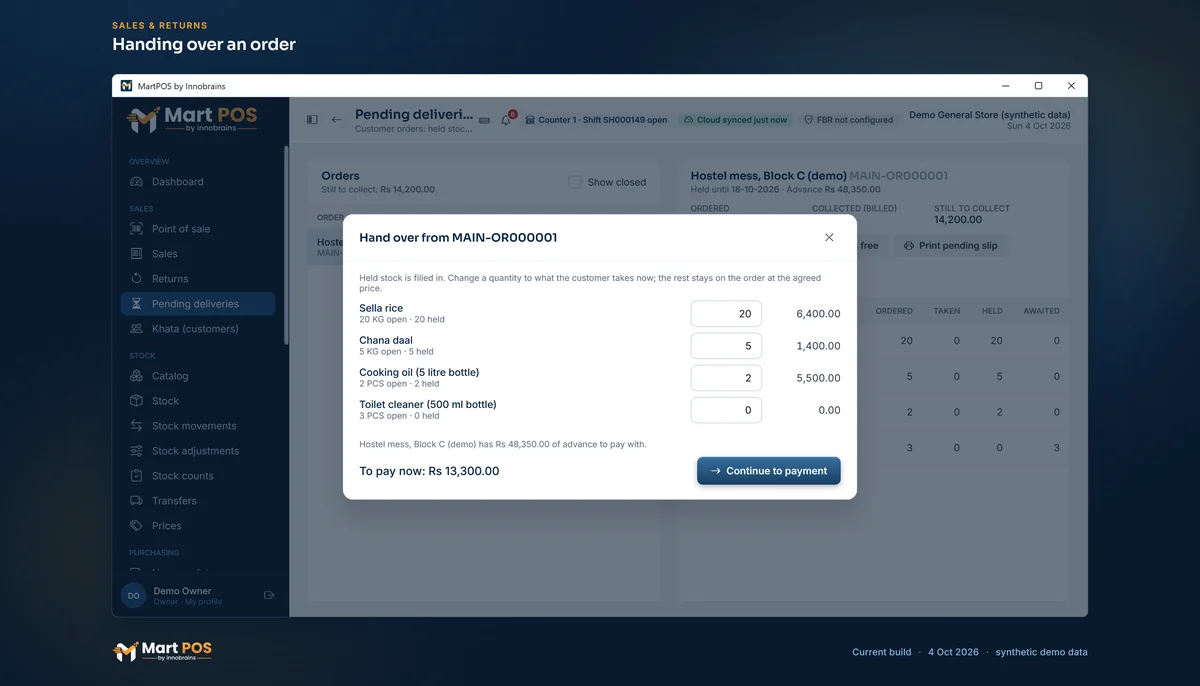This screenshot has width=1200, height=686.
Task: Click the Dashboard gauge icon in sidebar
Action: click(136, 182)
